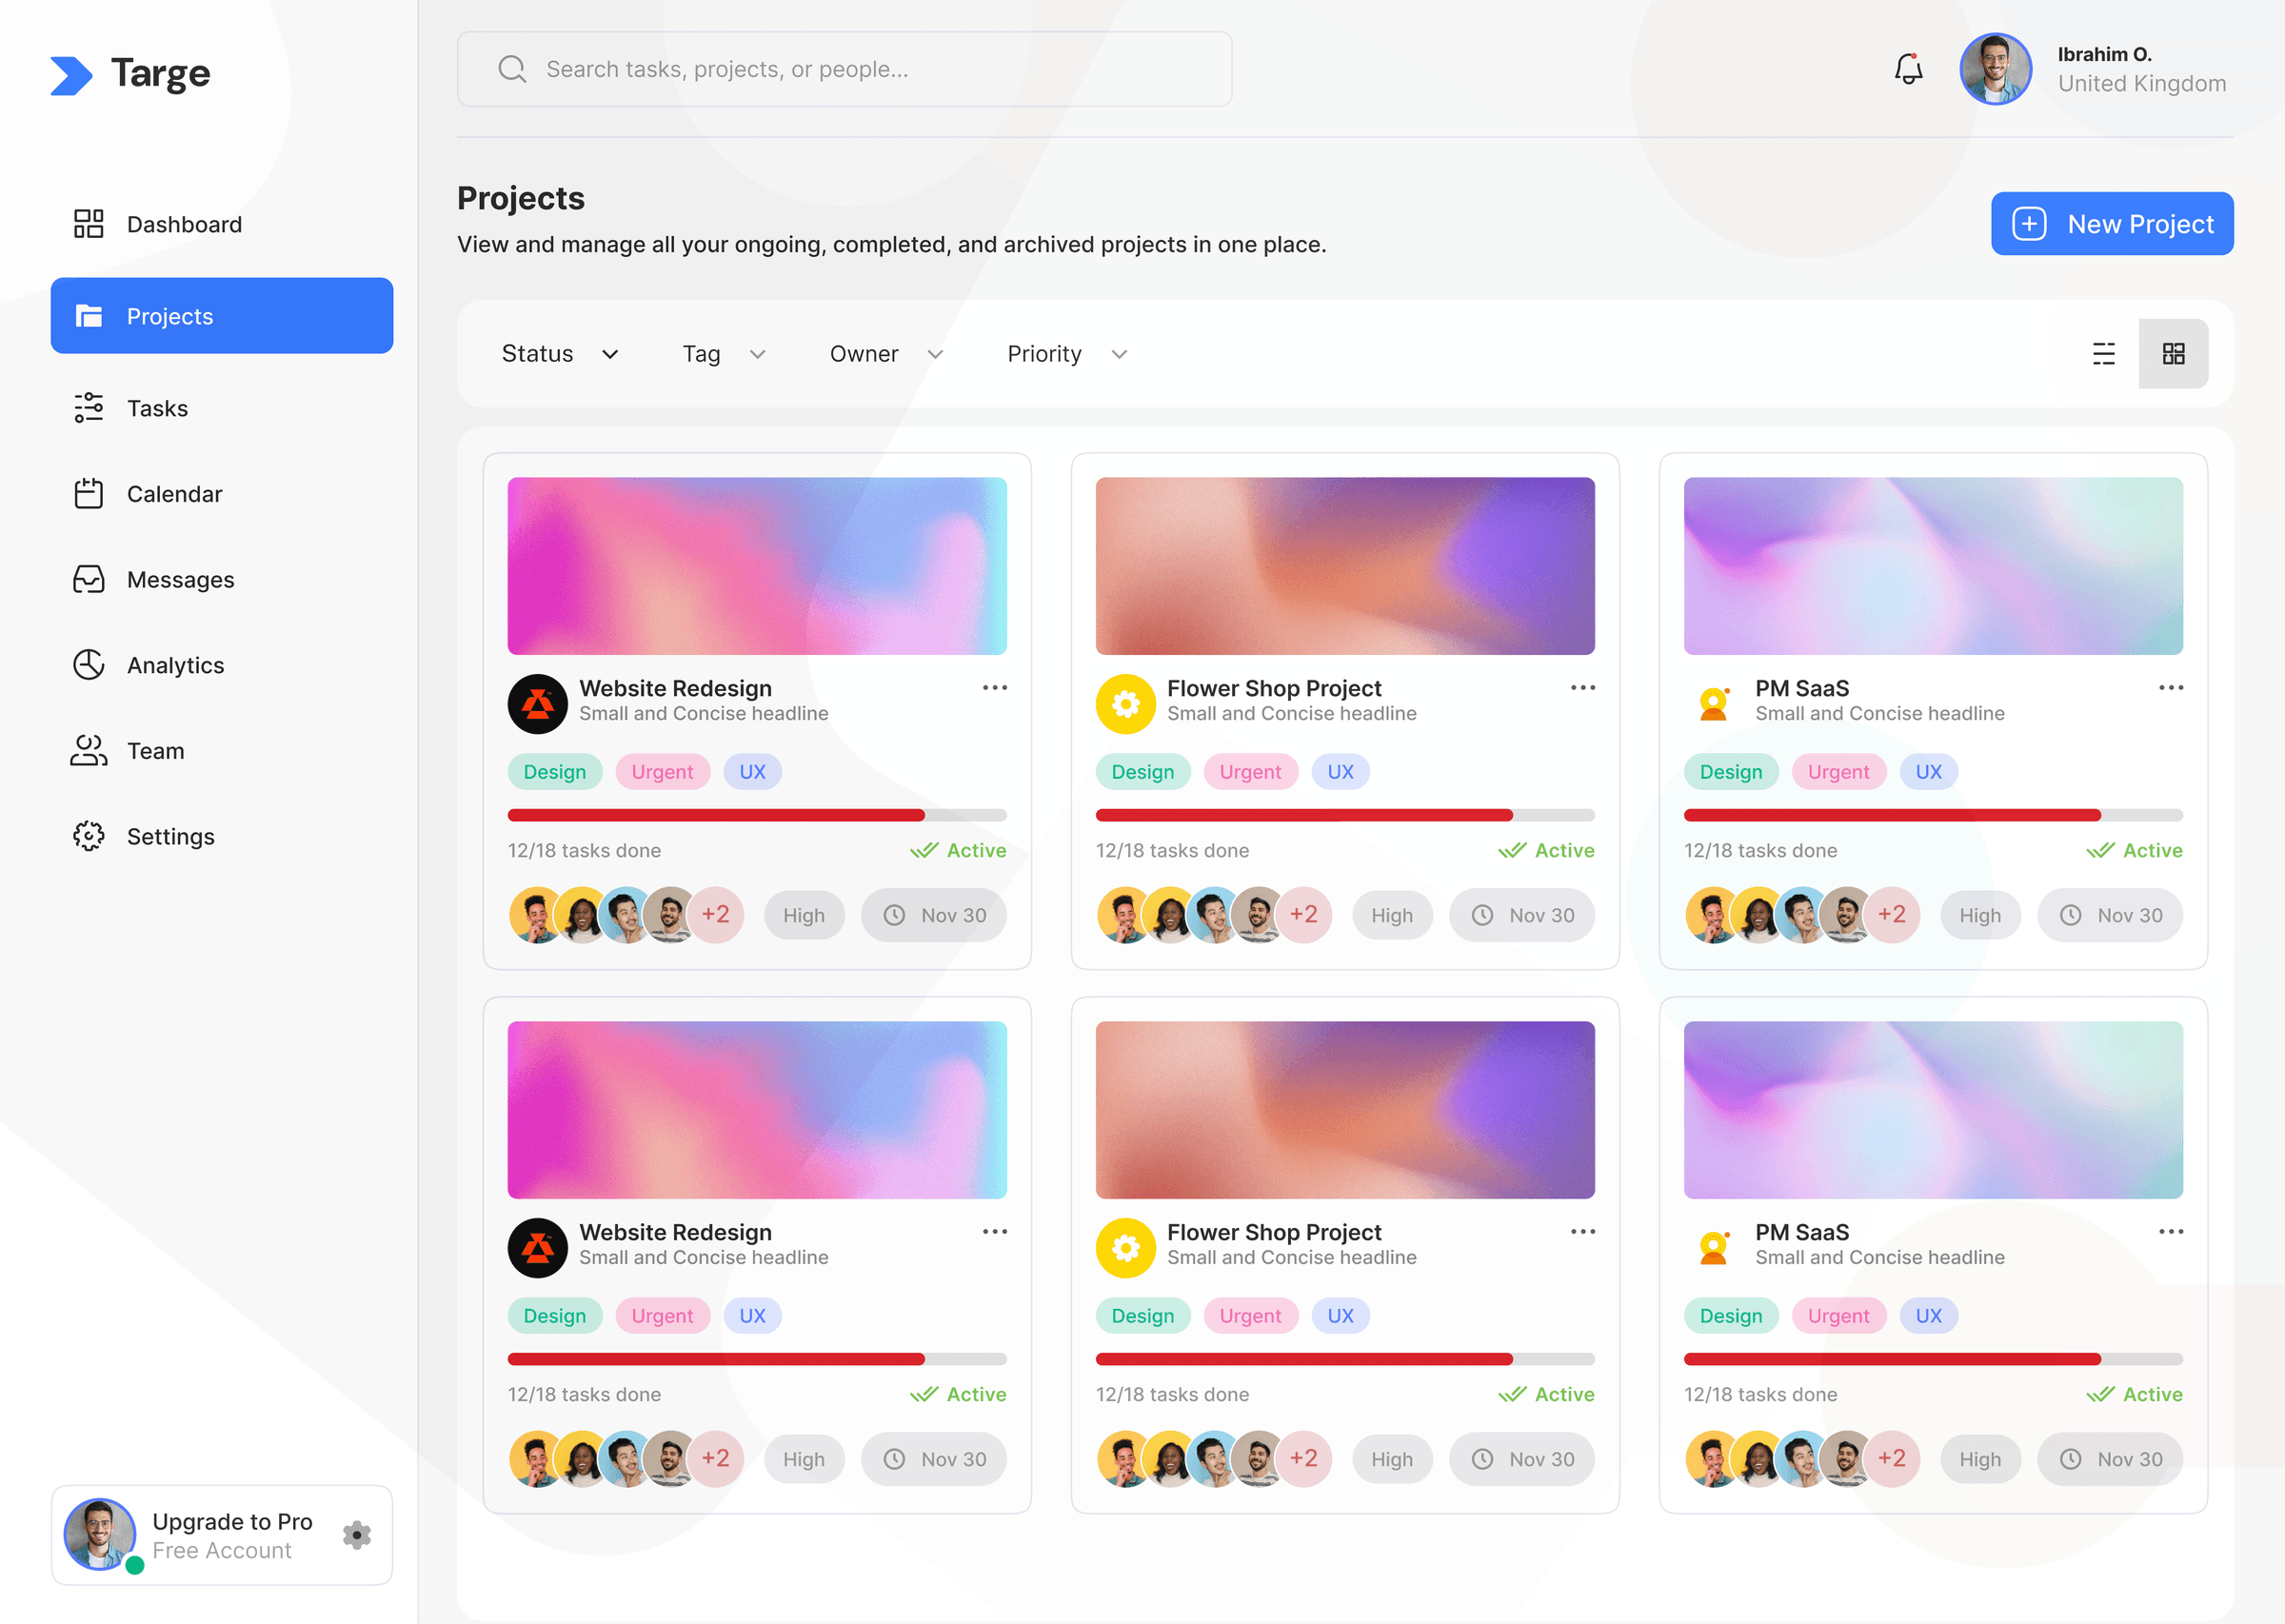Click progress bar on top-row Website Redesign
This screenshot has height=1624, width=2285.
click(x=757, y=815)
